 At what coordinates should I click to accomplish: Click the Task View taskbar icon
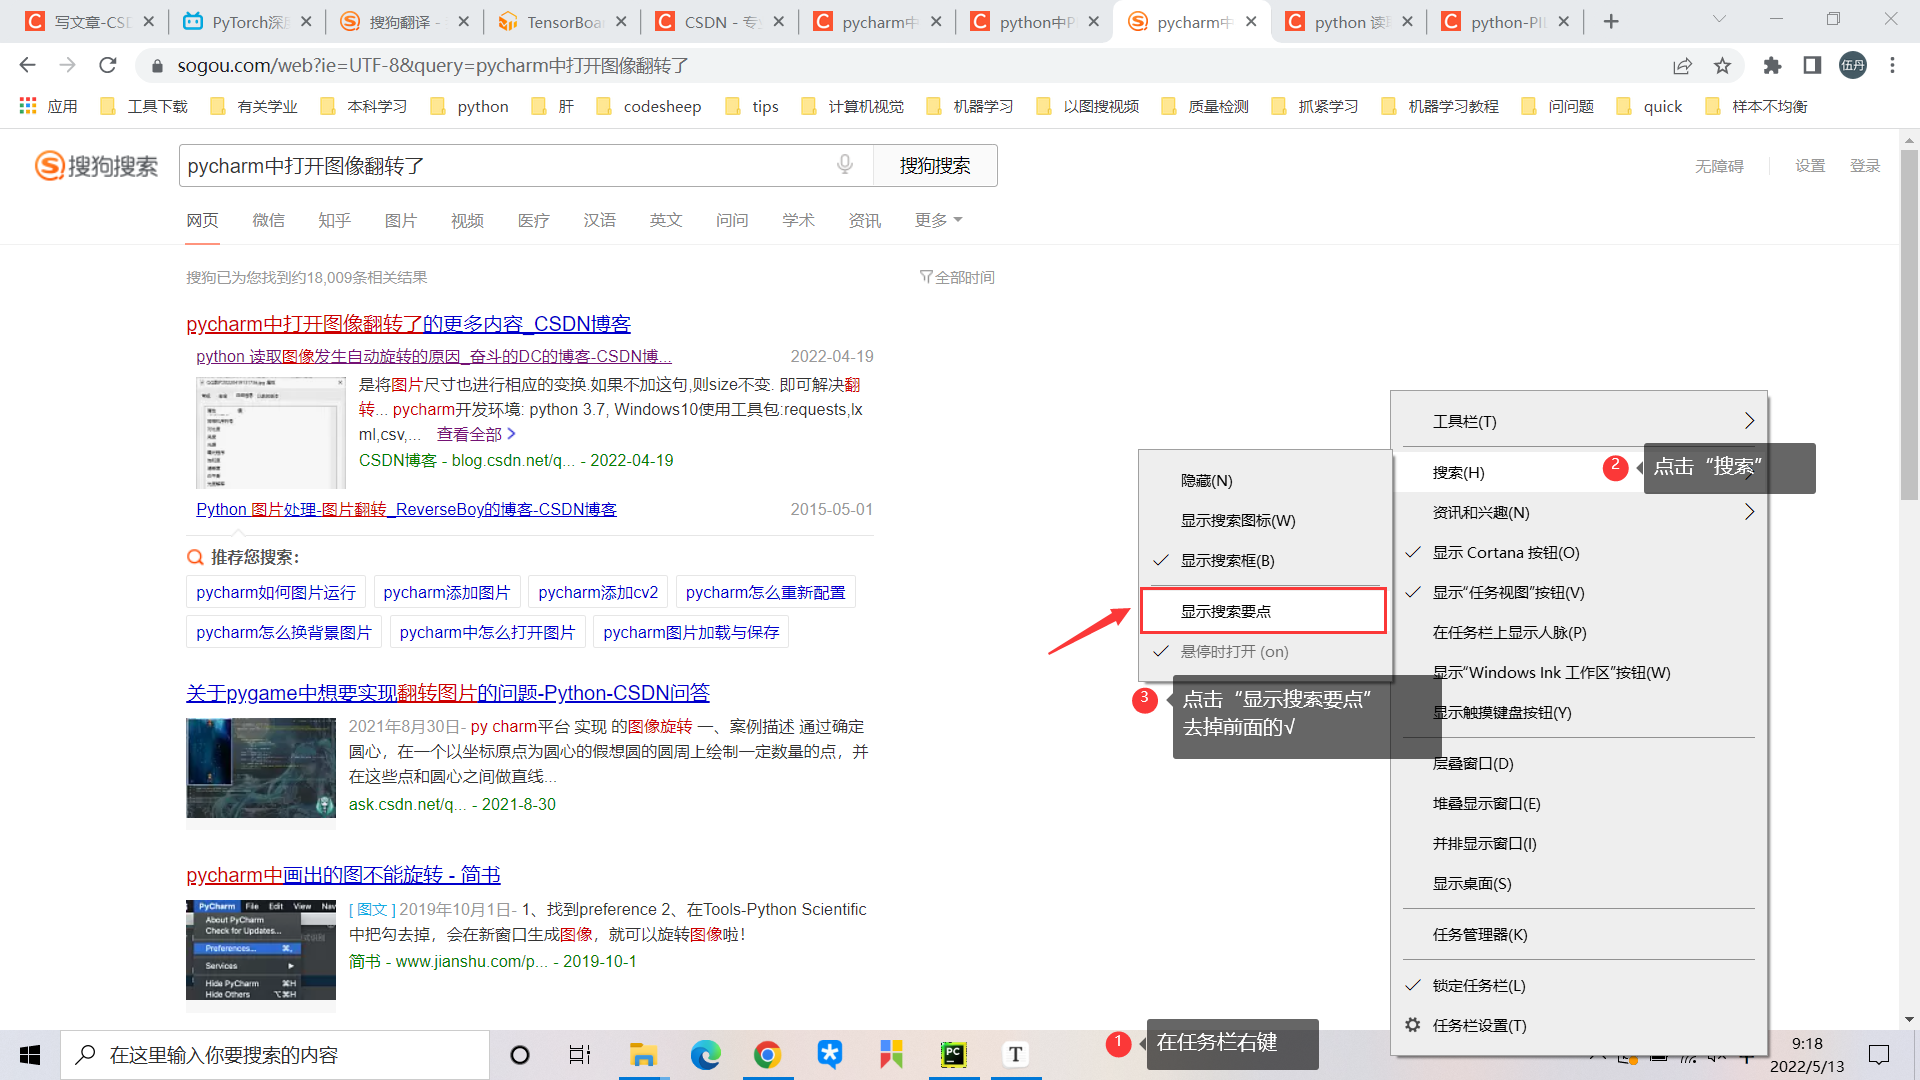(580, 1054)
